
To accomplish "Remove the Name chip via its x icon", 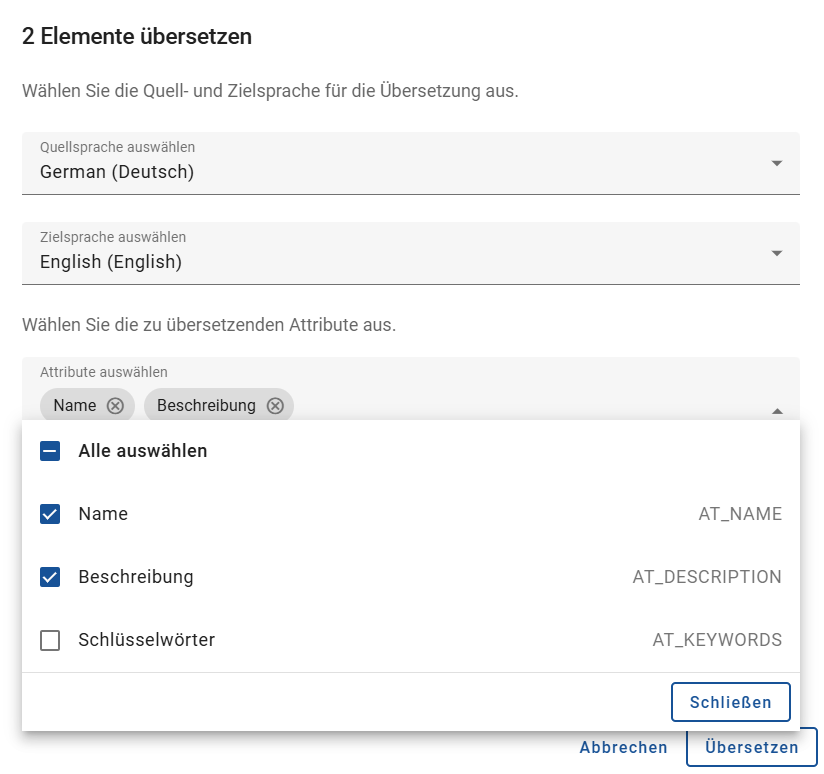I will coord(115,406).
